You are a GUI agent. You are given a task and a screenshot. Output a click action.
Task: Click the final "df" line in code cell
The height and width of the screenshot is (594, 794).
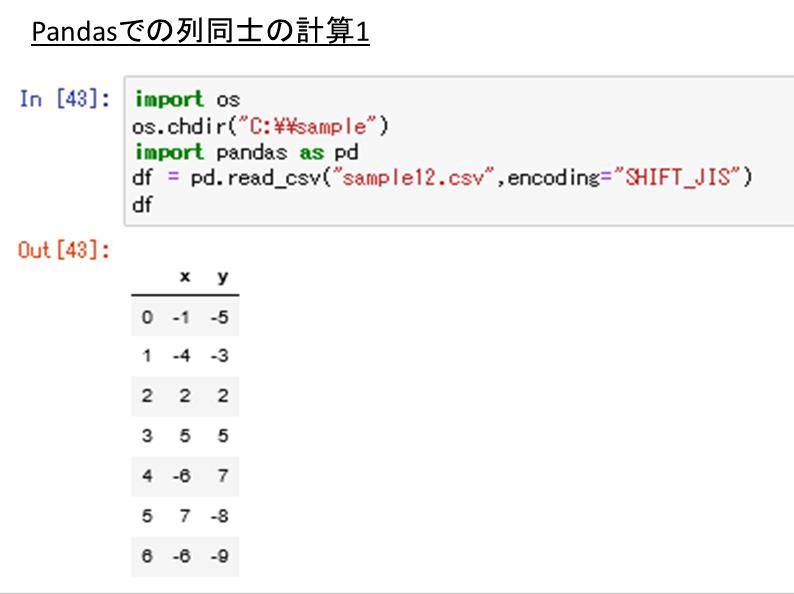point(142,204)
